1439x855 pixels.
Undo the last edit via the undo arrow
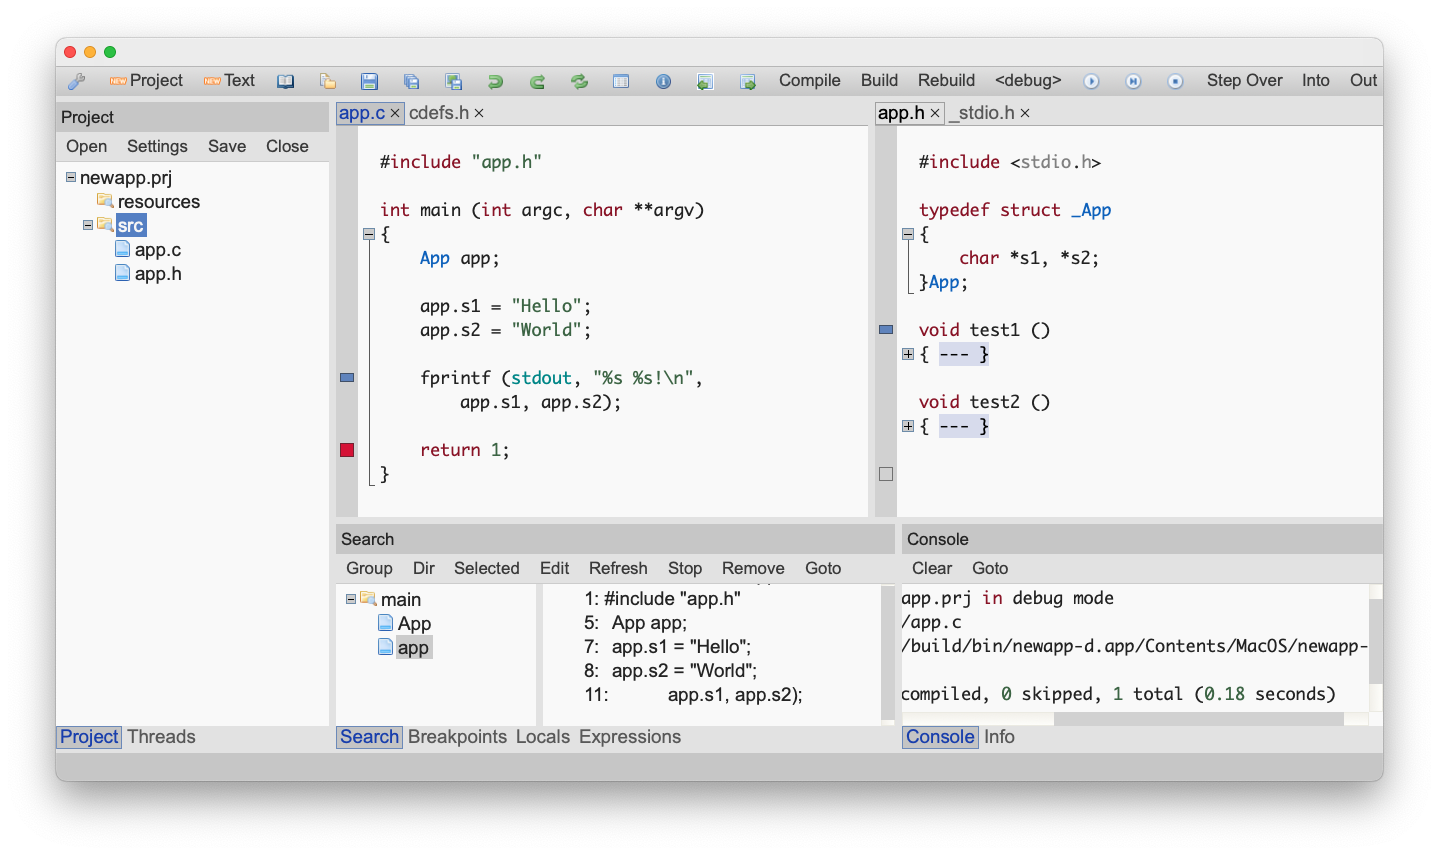495,81
